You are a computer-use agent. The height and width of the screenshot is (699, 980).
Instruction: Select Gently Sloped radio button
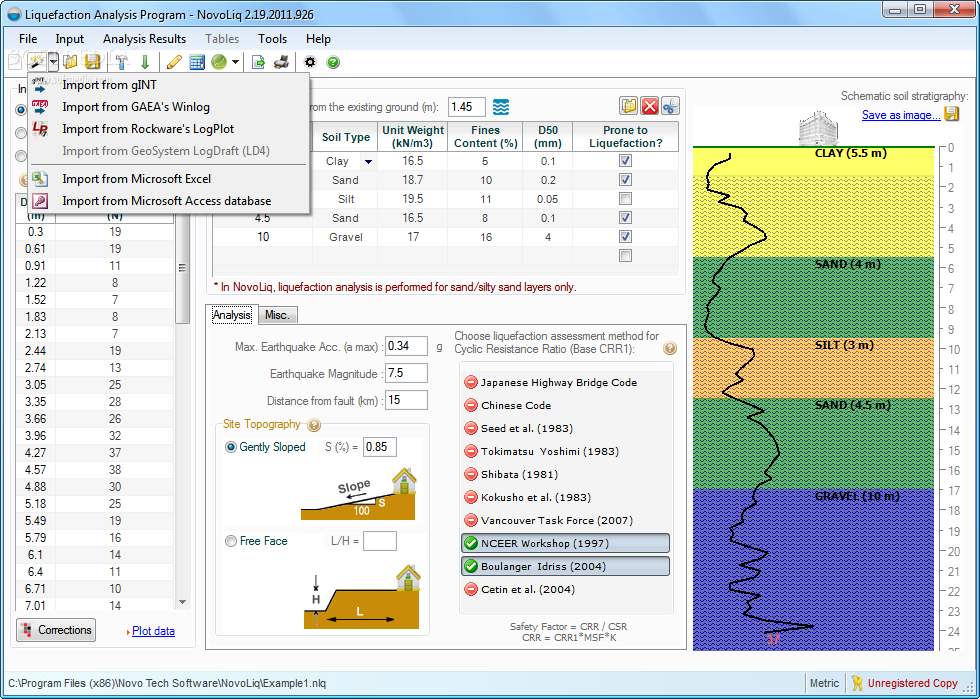[231, 447]
